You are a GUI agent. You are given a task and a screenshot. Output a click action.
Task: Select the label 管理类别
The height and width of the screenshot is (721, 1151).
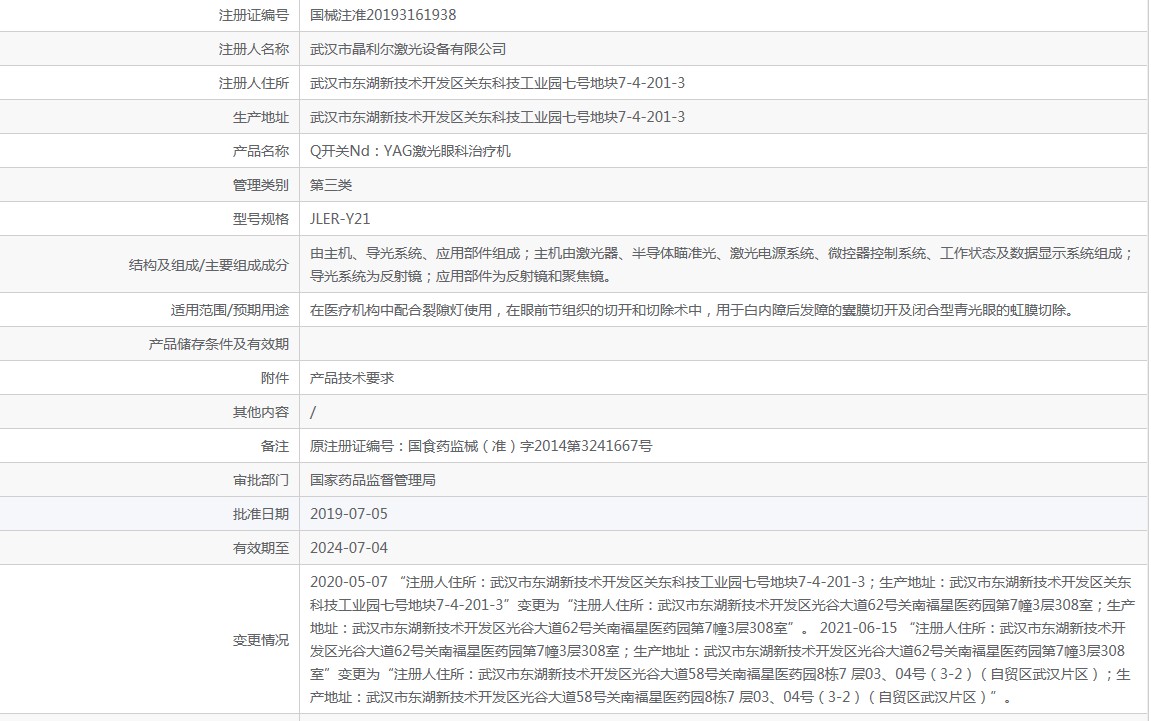261,185
